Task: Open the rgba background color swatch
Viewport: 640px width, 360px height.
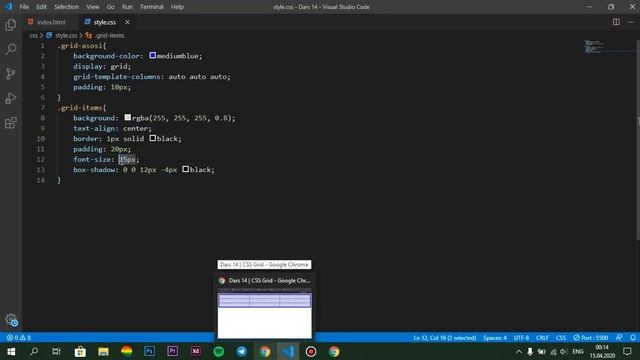Action: pyautogui.click(x=128, y=117)
